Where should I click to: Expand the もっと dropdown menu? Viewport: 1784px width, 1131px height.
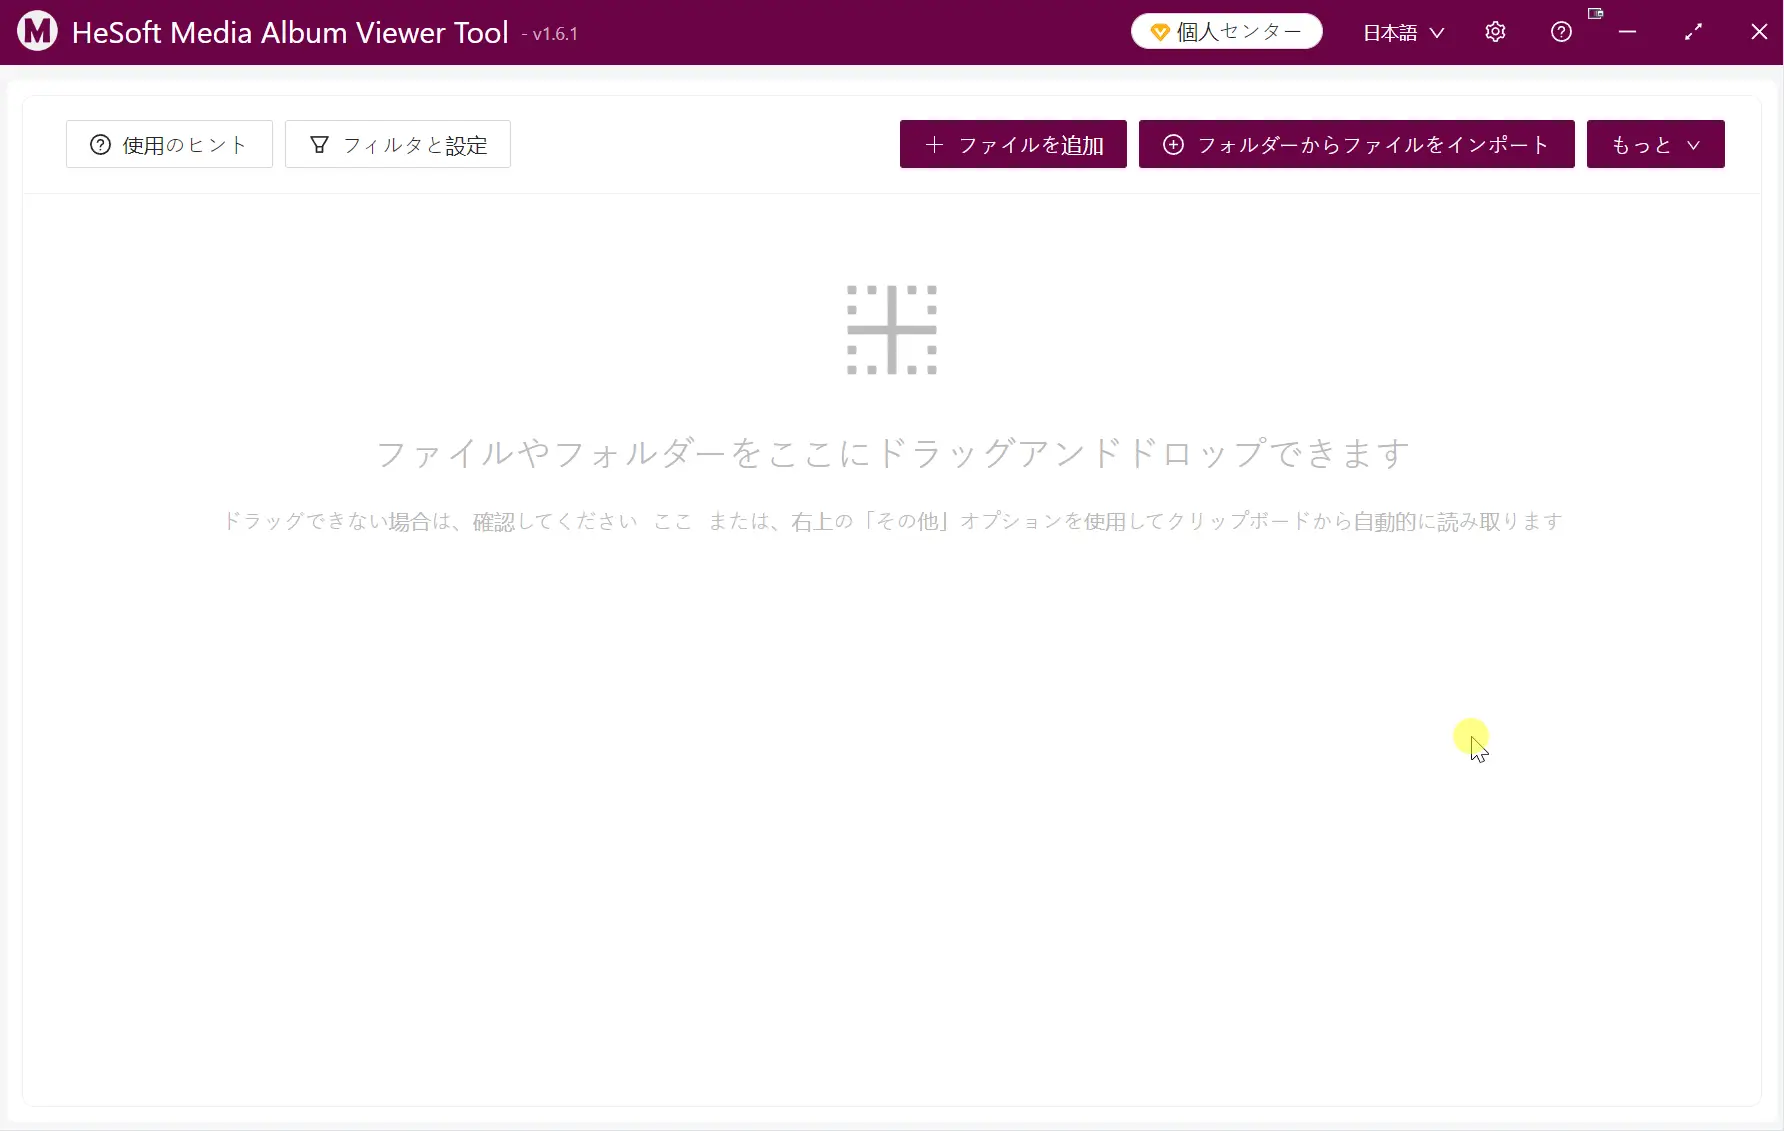pyautogui.click(x=1655, y=144)
